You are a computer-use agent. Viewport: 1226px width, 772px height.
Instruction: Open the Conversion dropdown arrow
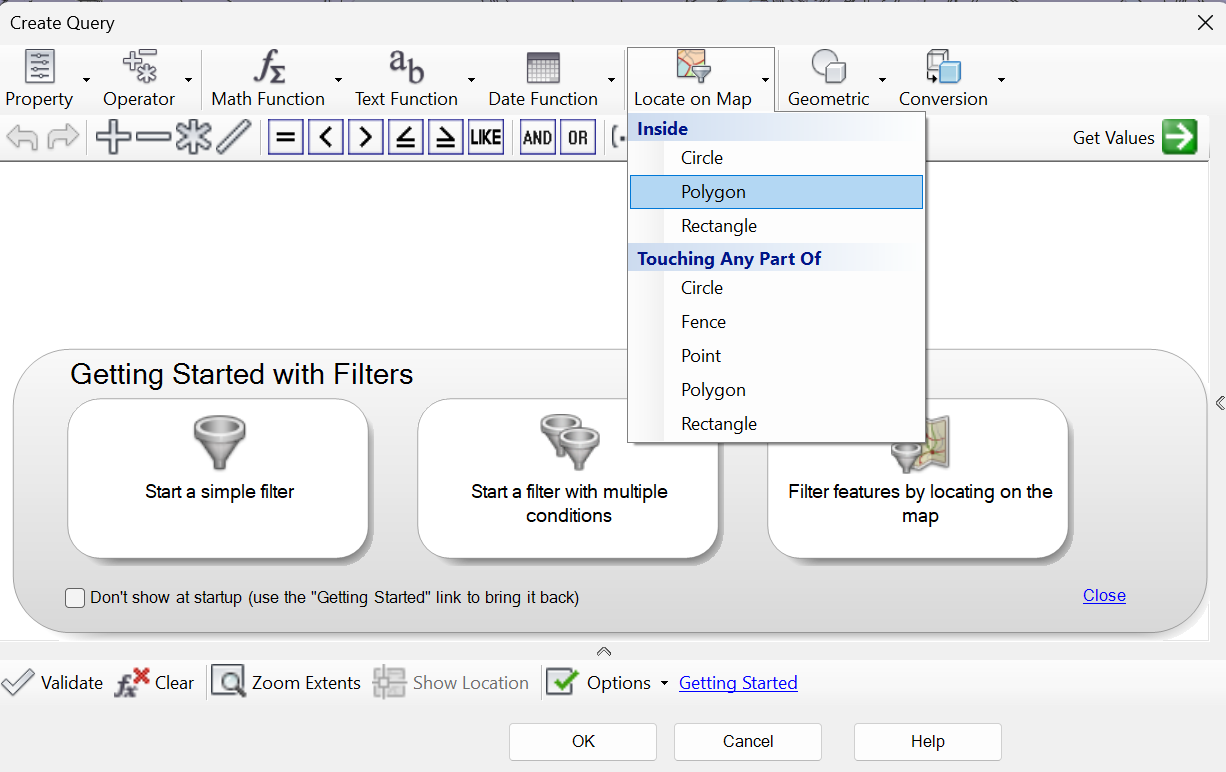coord(1001,80)
